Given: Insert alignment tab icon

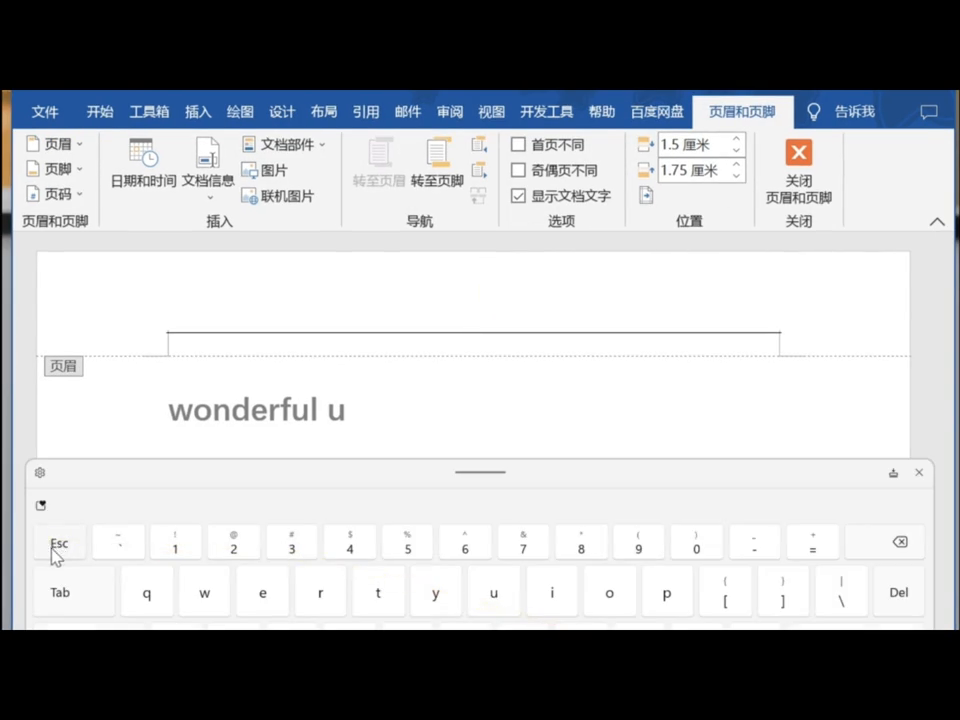Looking at the screenshot, I should (x=646, y=195).
